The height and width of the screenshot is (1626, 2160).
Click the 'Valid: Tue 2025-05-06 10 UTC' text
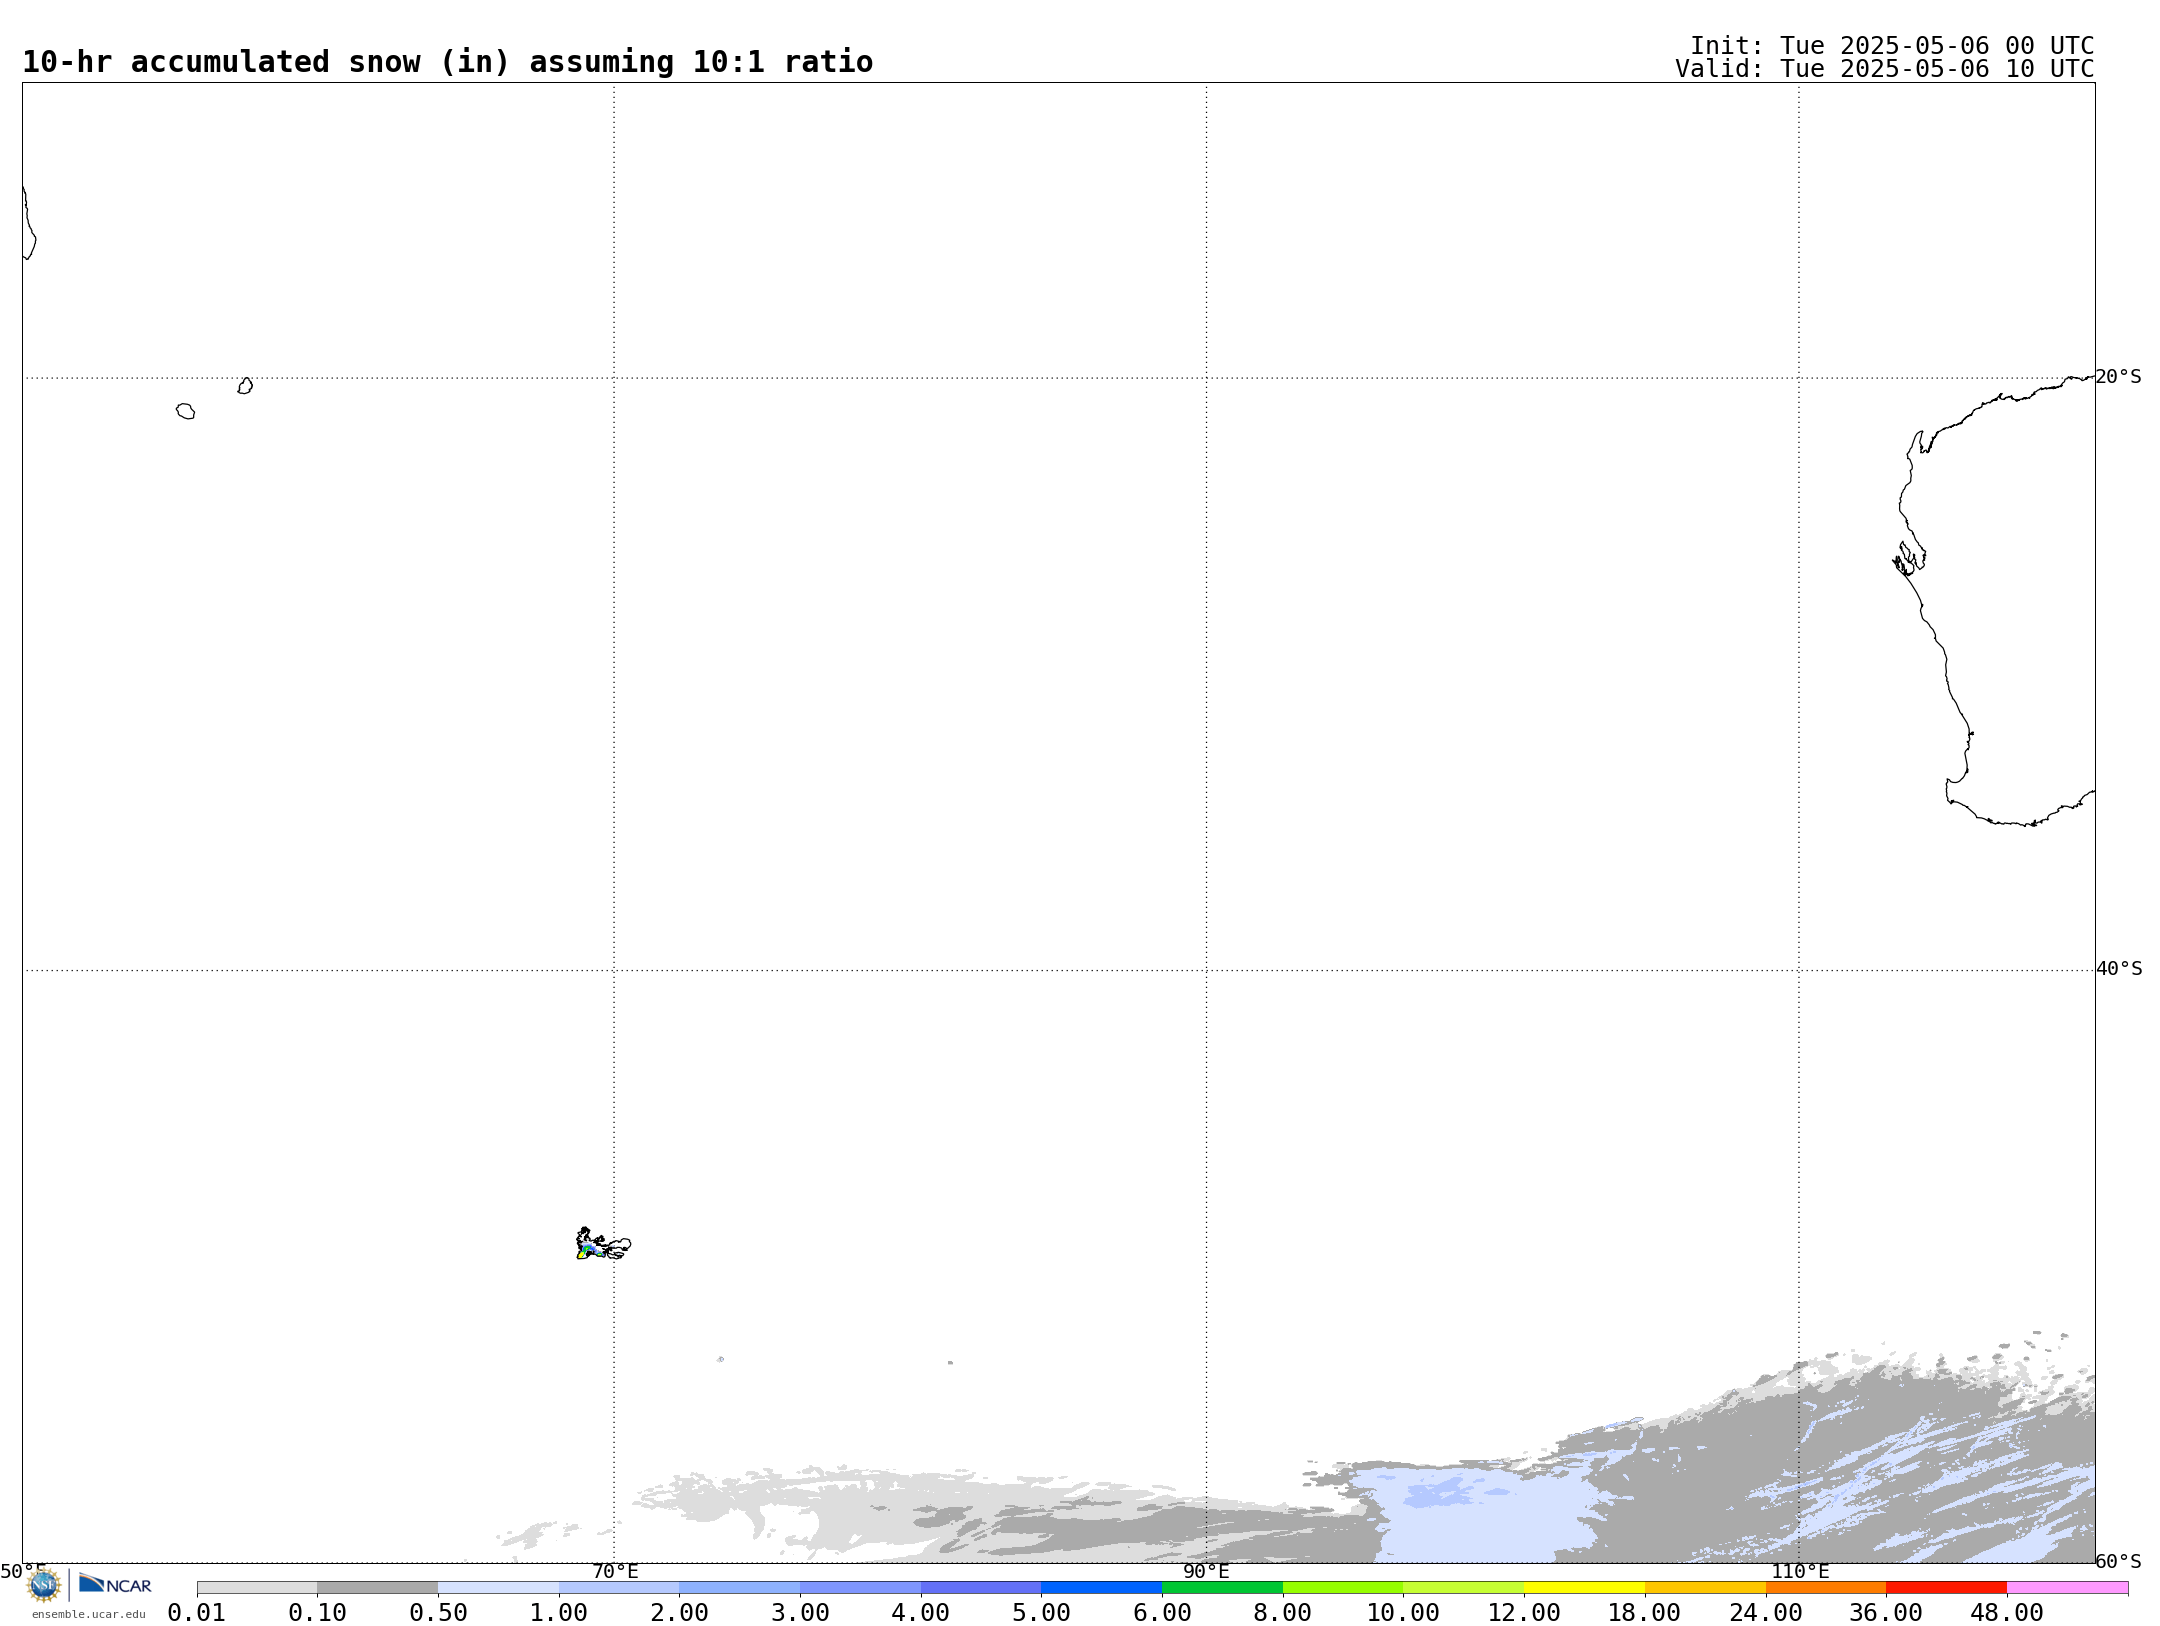pyautogui.click(x=1885, y=69)
